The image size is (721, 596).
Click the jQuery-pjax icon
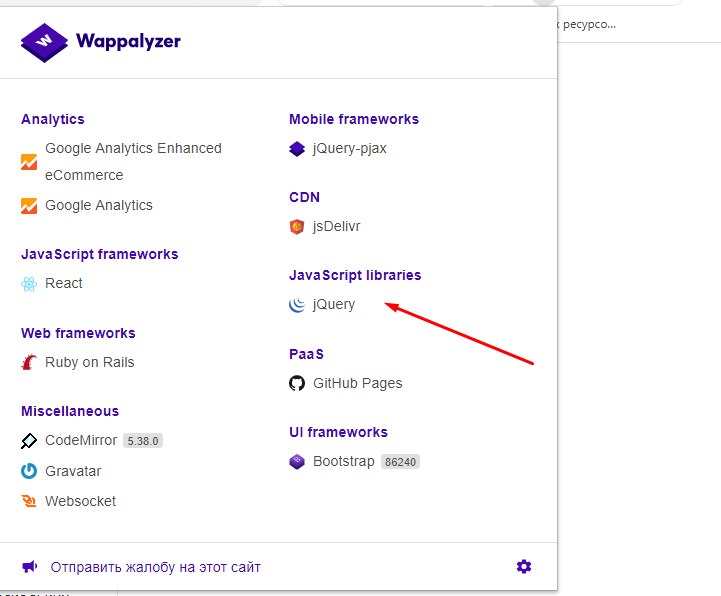click(x=297, y=149)
